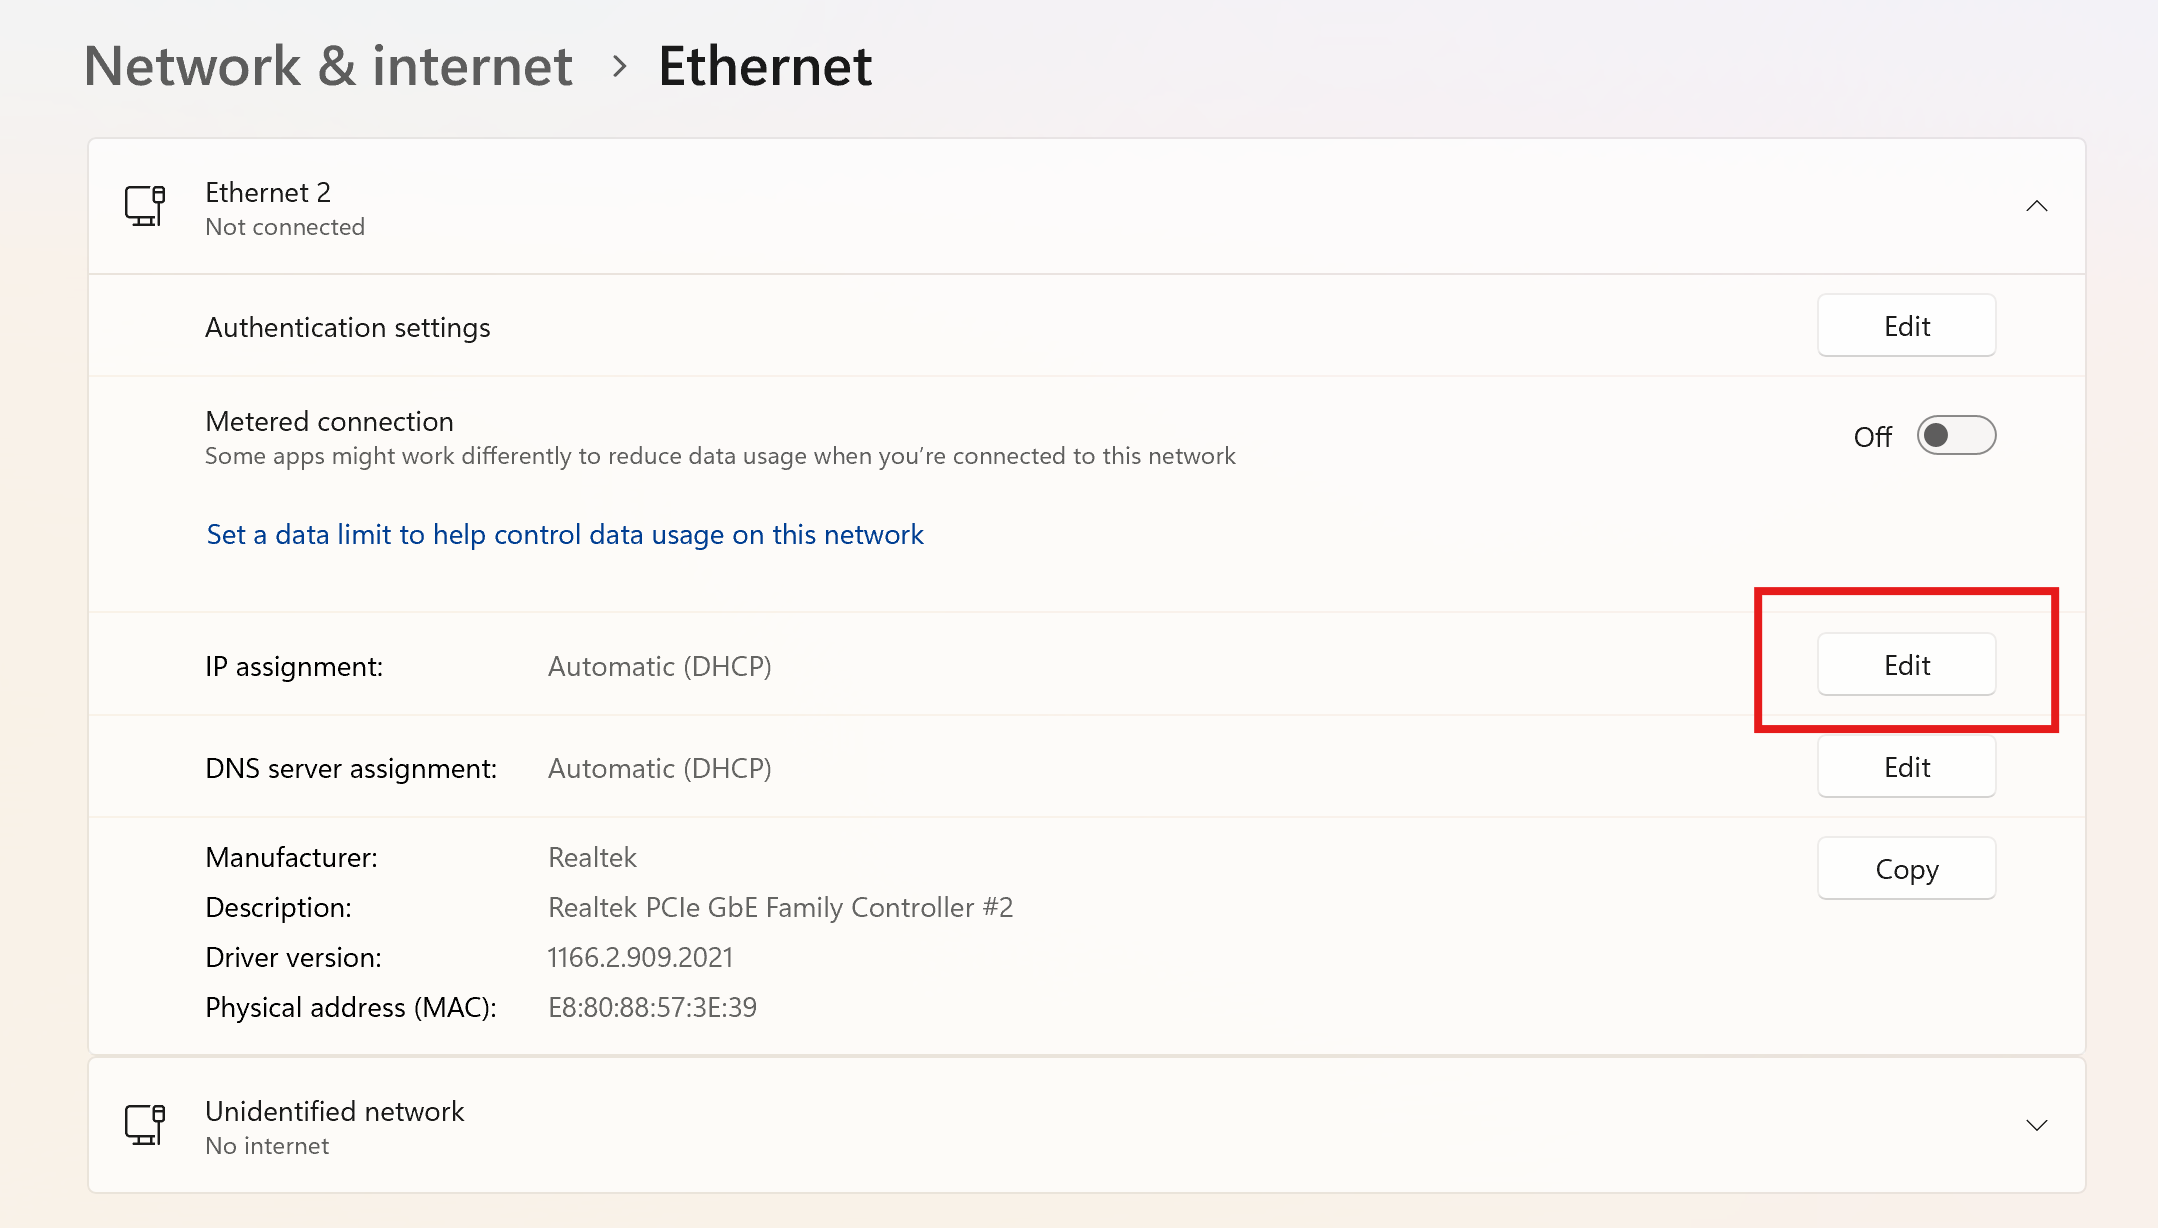Click the Unidentified network adapter icon

point(145,1125)
